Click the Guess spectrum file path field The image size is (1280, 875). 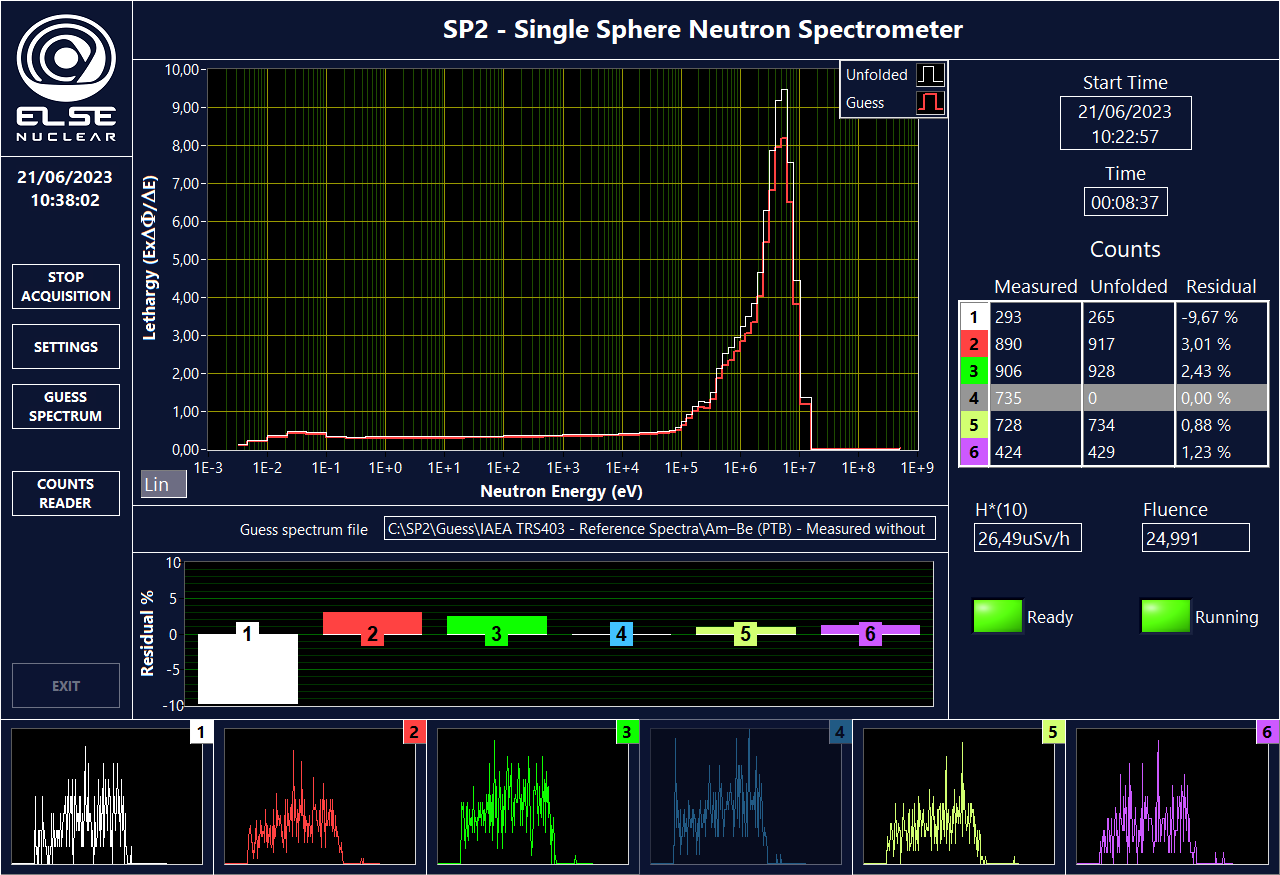tap(660, 529)
